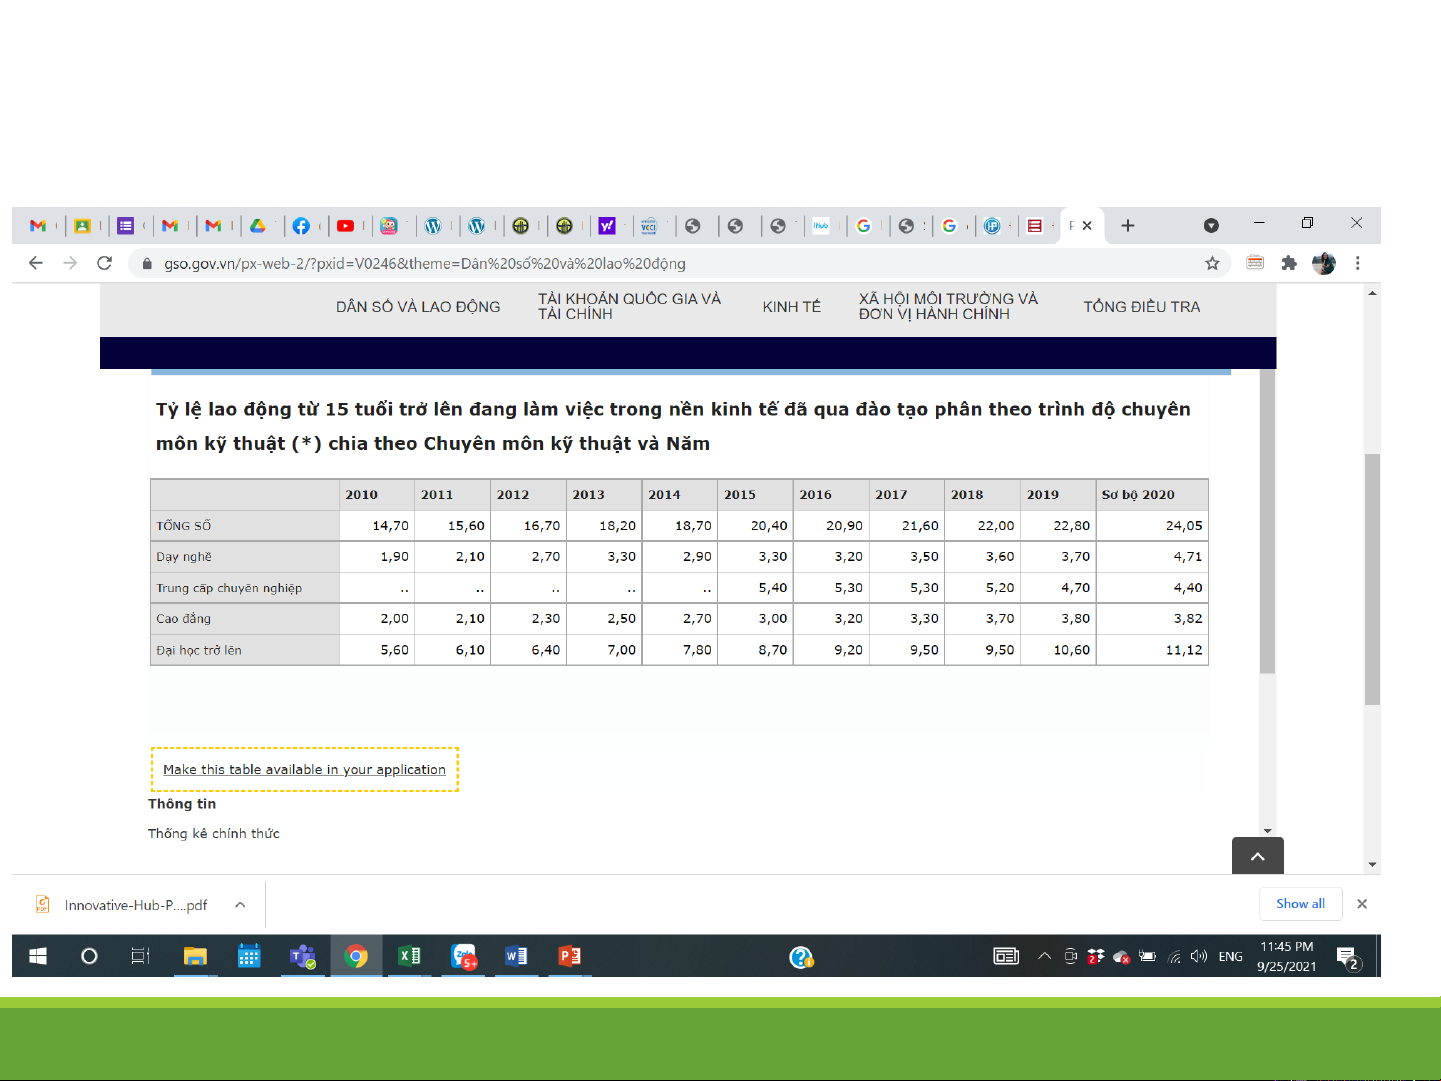Bookmark this page with the star icon
The width and height of the screenshot is (1441, 1081).
tap(1212, 263)
